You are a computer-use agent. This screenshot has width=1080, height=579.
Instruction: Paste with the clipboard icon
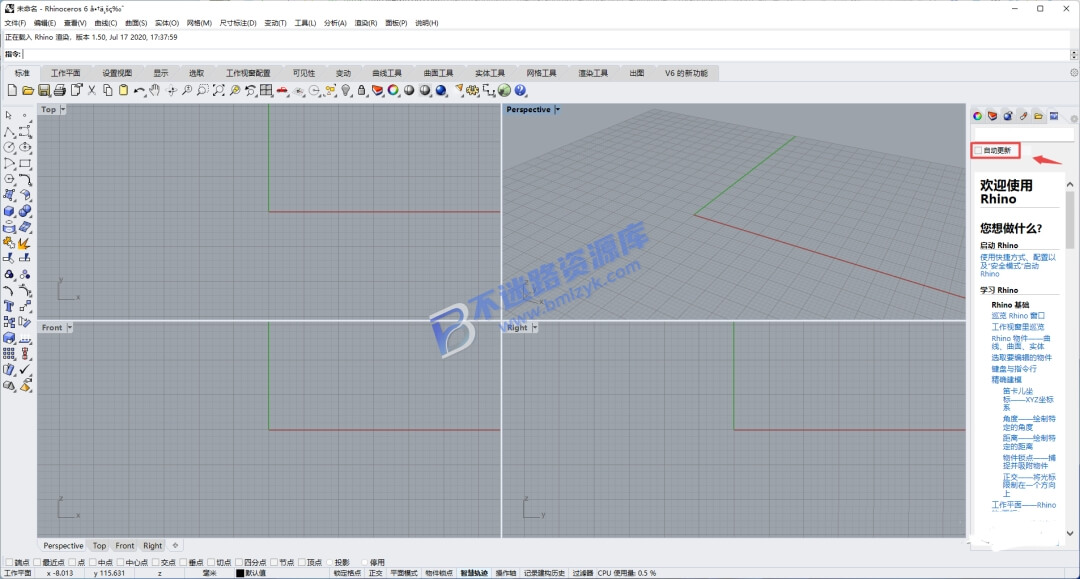(123, 90)
